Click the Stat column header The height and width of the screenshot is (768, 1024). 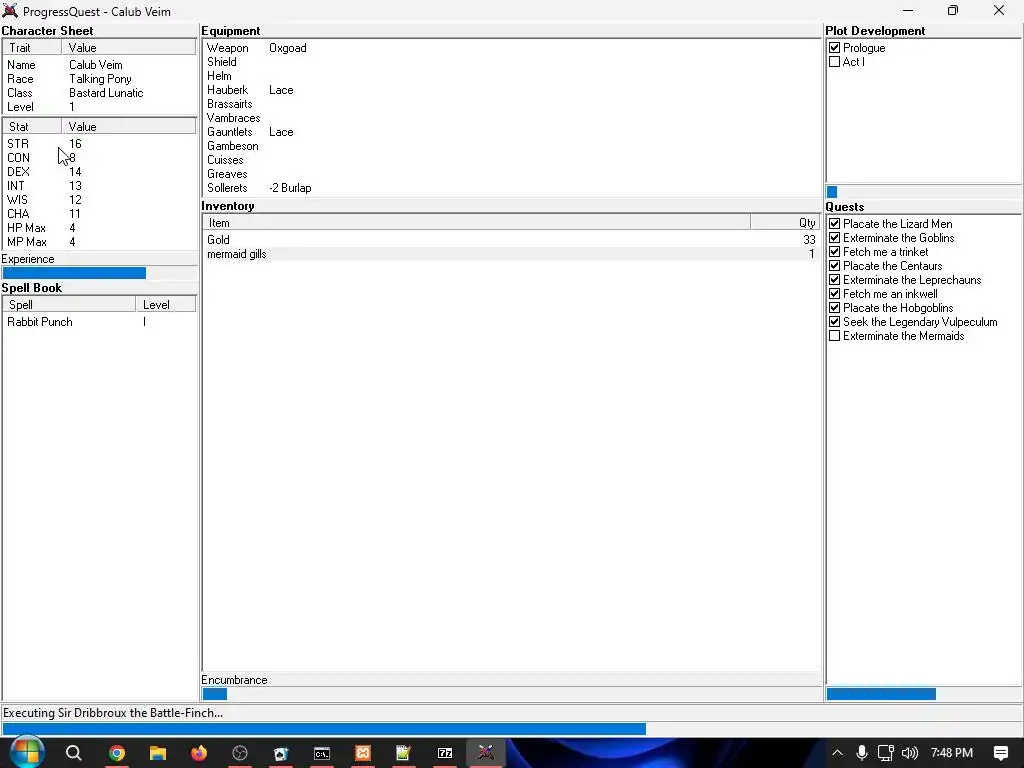point(32,127)
